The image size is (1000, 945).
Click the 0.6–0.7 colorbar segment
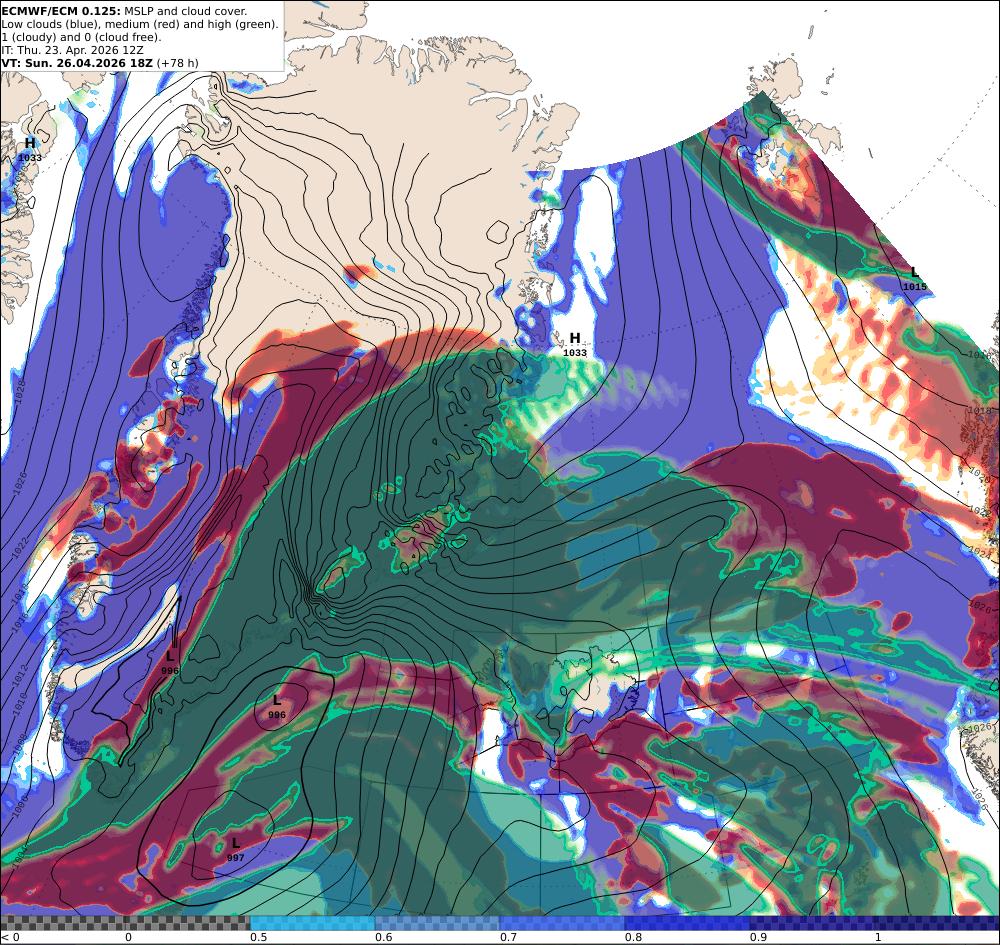[x=438, y=923]
